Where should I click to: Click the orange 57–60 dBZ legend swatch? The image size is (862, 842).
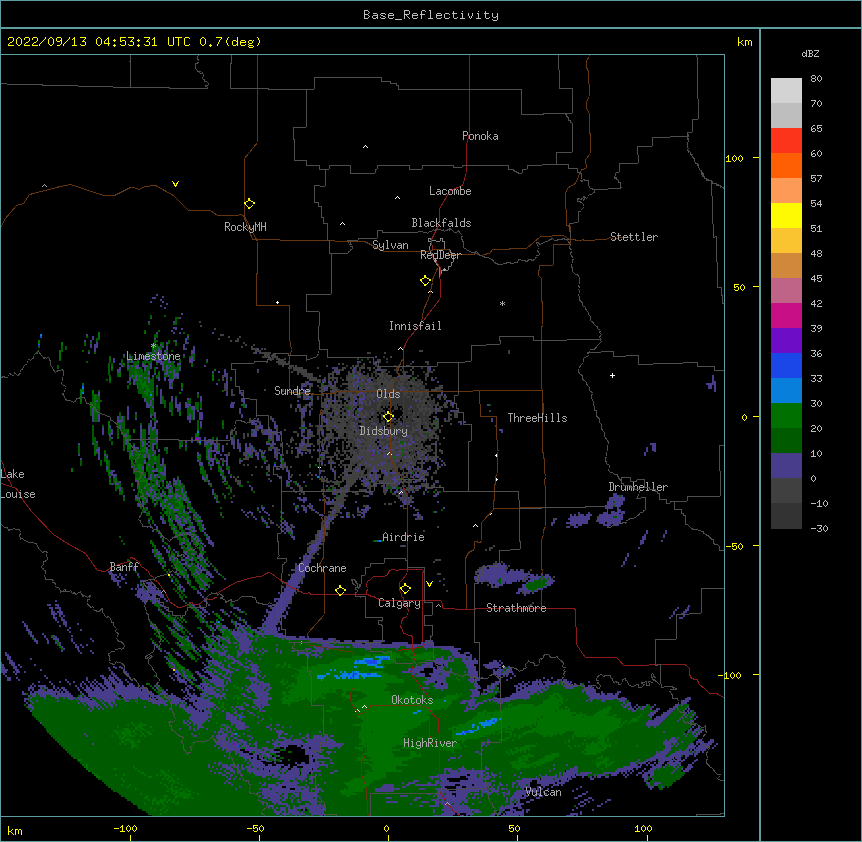[x=786, y=165]
